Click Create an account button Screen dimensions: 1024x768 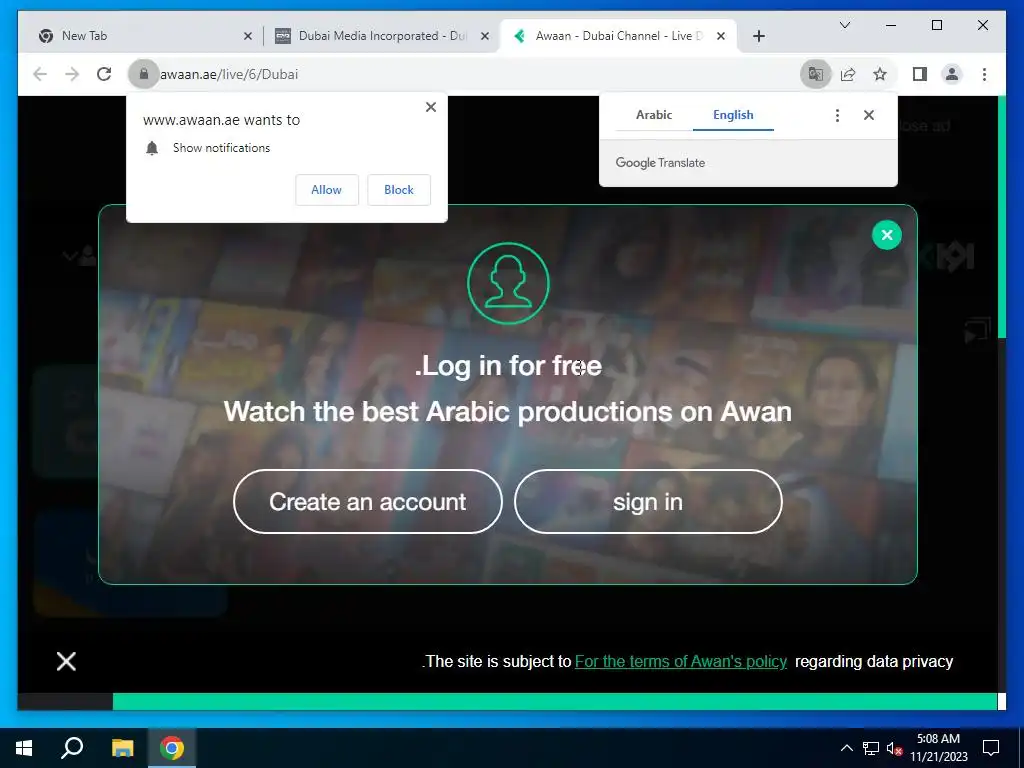point(368,502)
